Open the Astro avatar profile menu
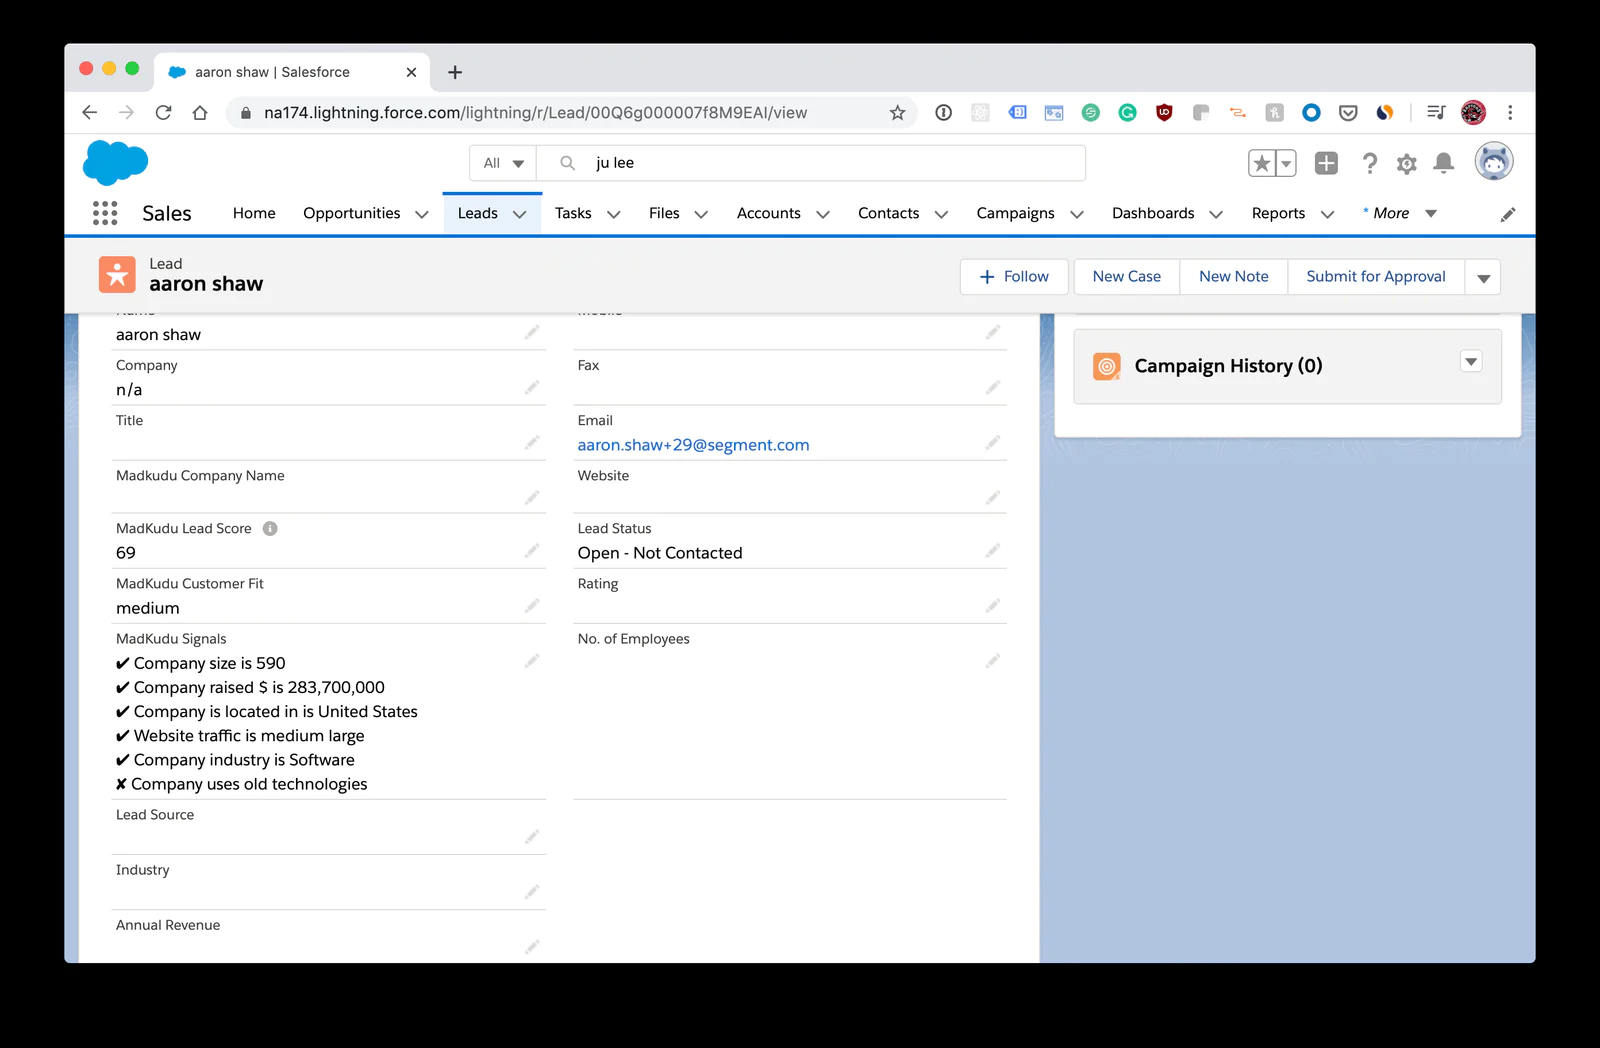This screenshot has width=1600, height=1048. (1493, 161)
